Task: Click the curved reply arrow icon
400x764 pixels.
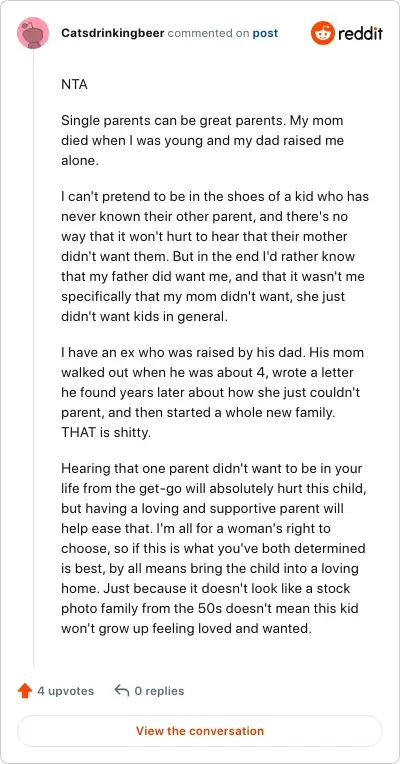Action: [x=121, y=690]
